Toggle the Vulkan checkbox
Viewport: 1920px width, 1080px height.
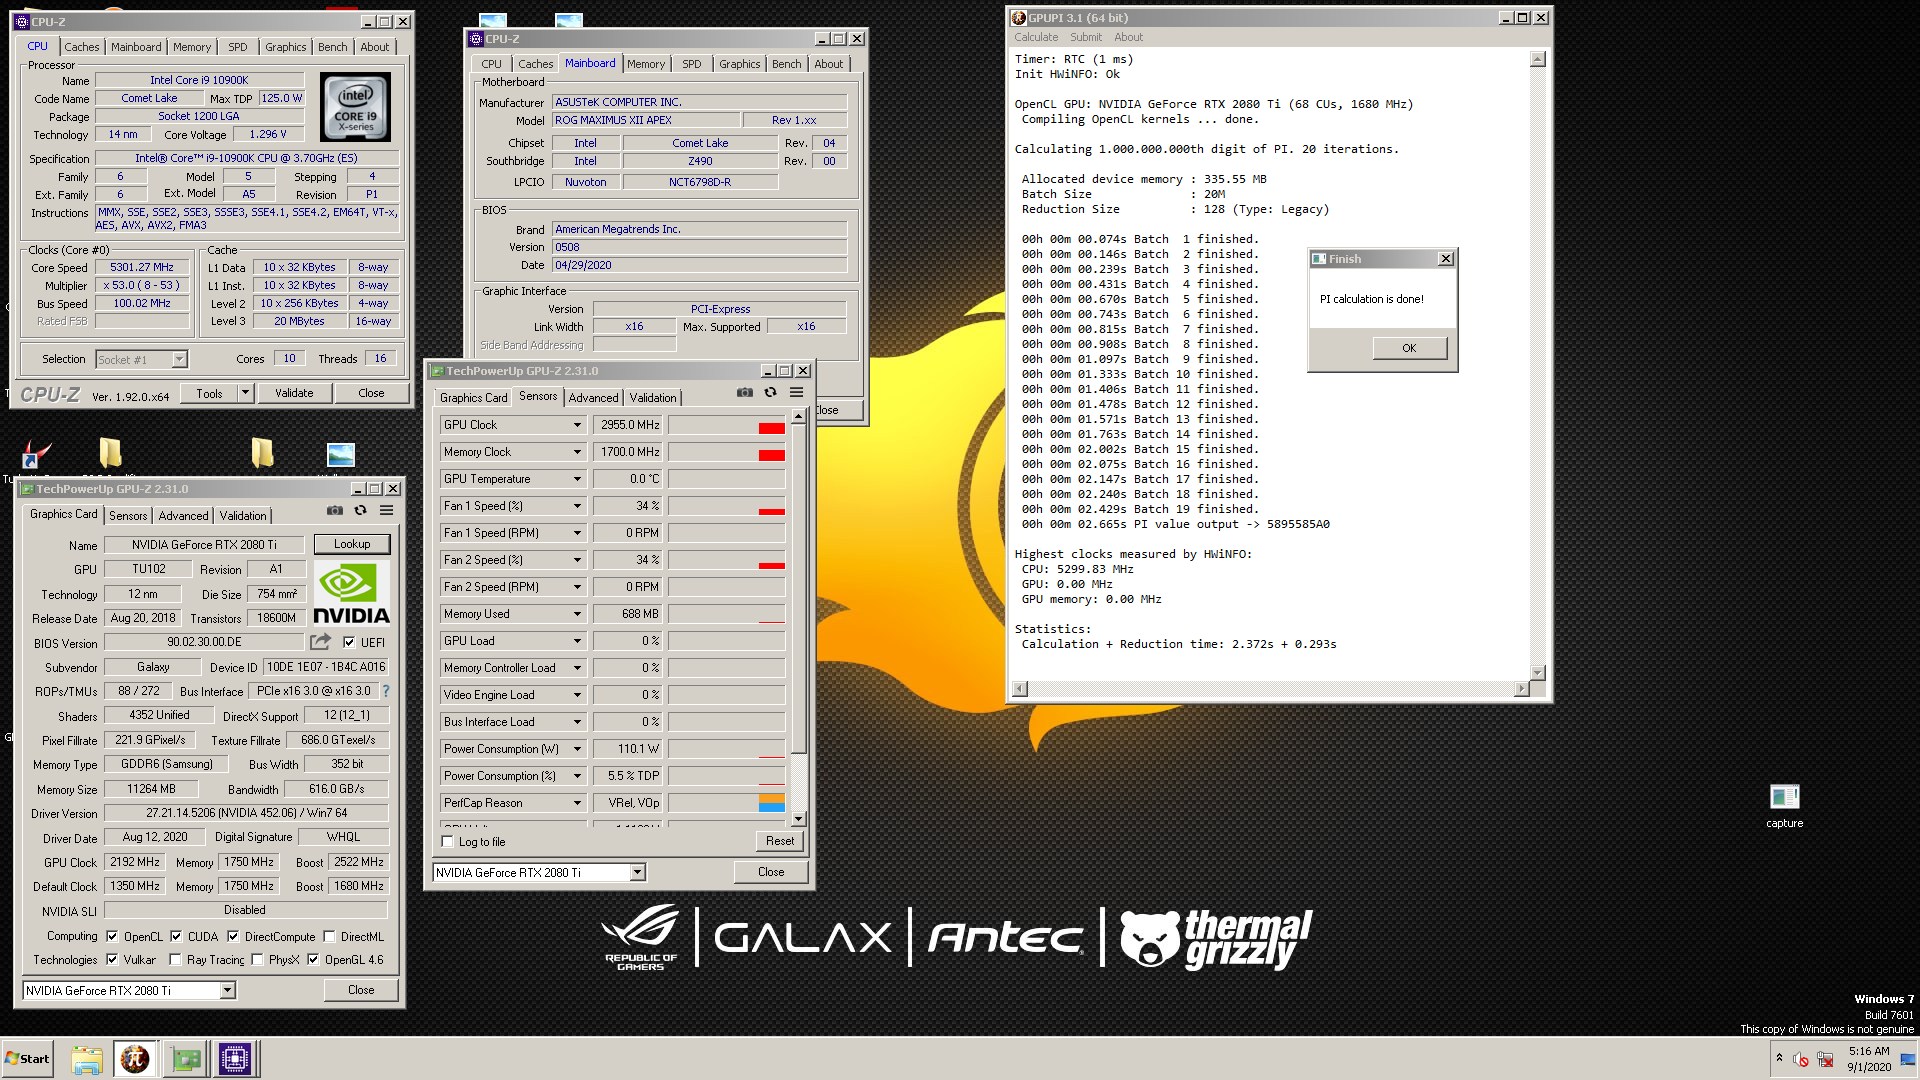coord(112,960)
